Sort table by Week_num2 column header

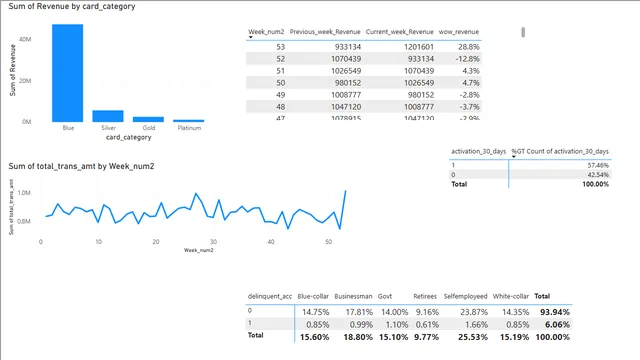click(x=266, y=32)
